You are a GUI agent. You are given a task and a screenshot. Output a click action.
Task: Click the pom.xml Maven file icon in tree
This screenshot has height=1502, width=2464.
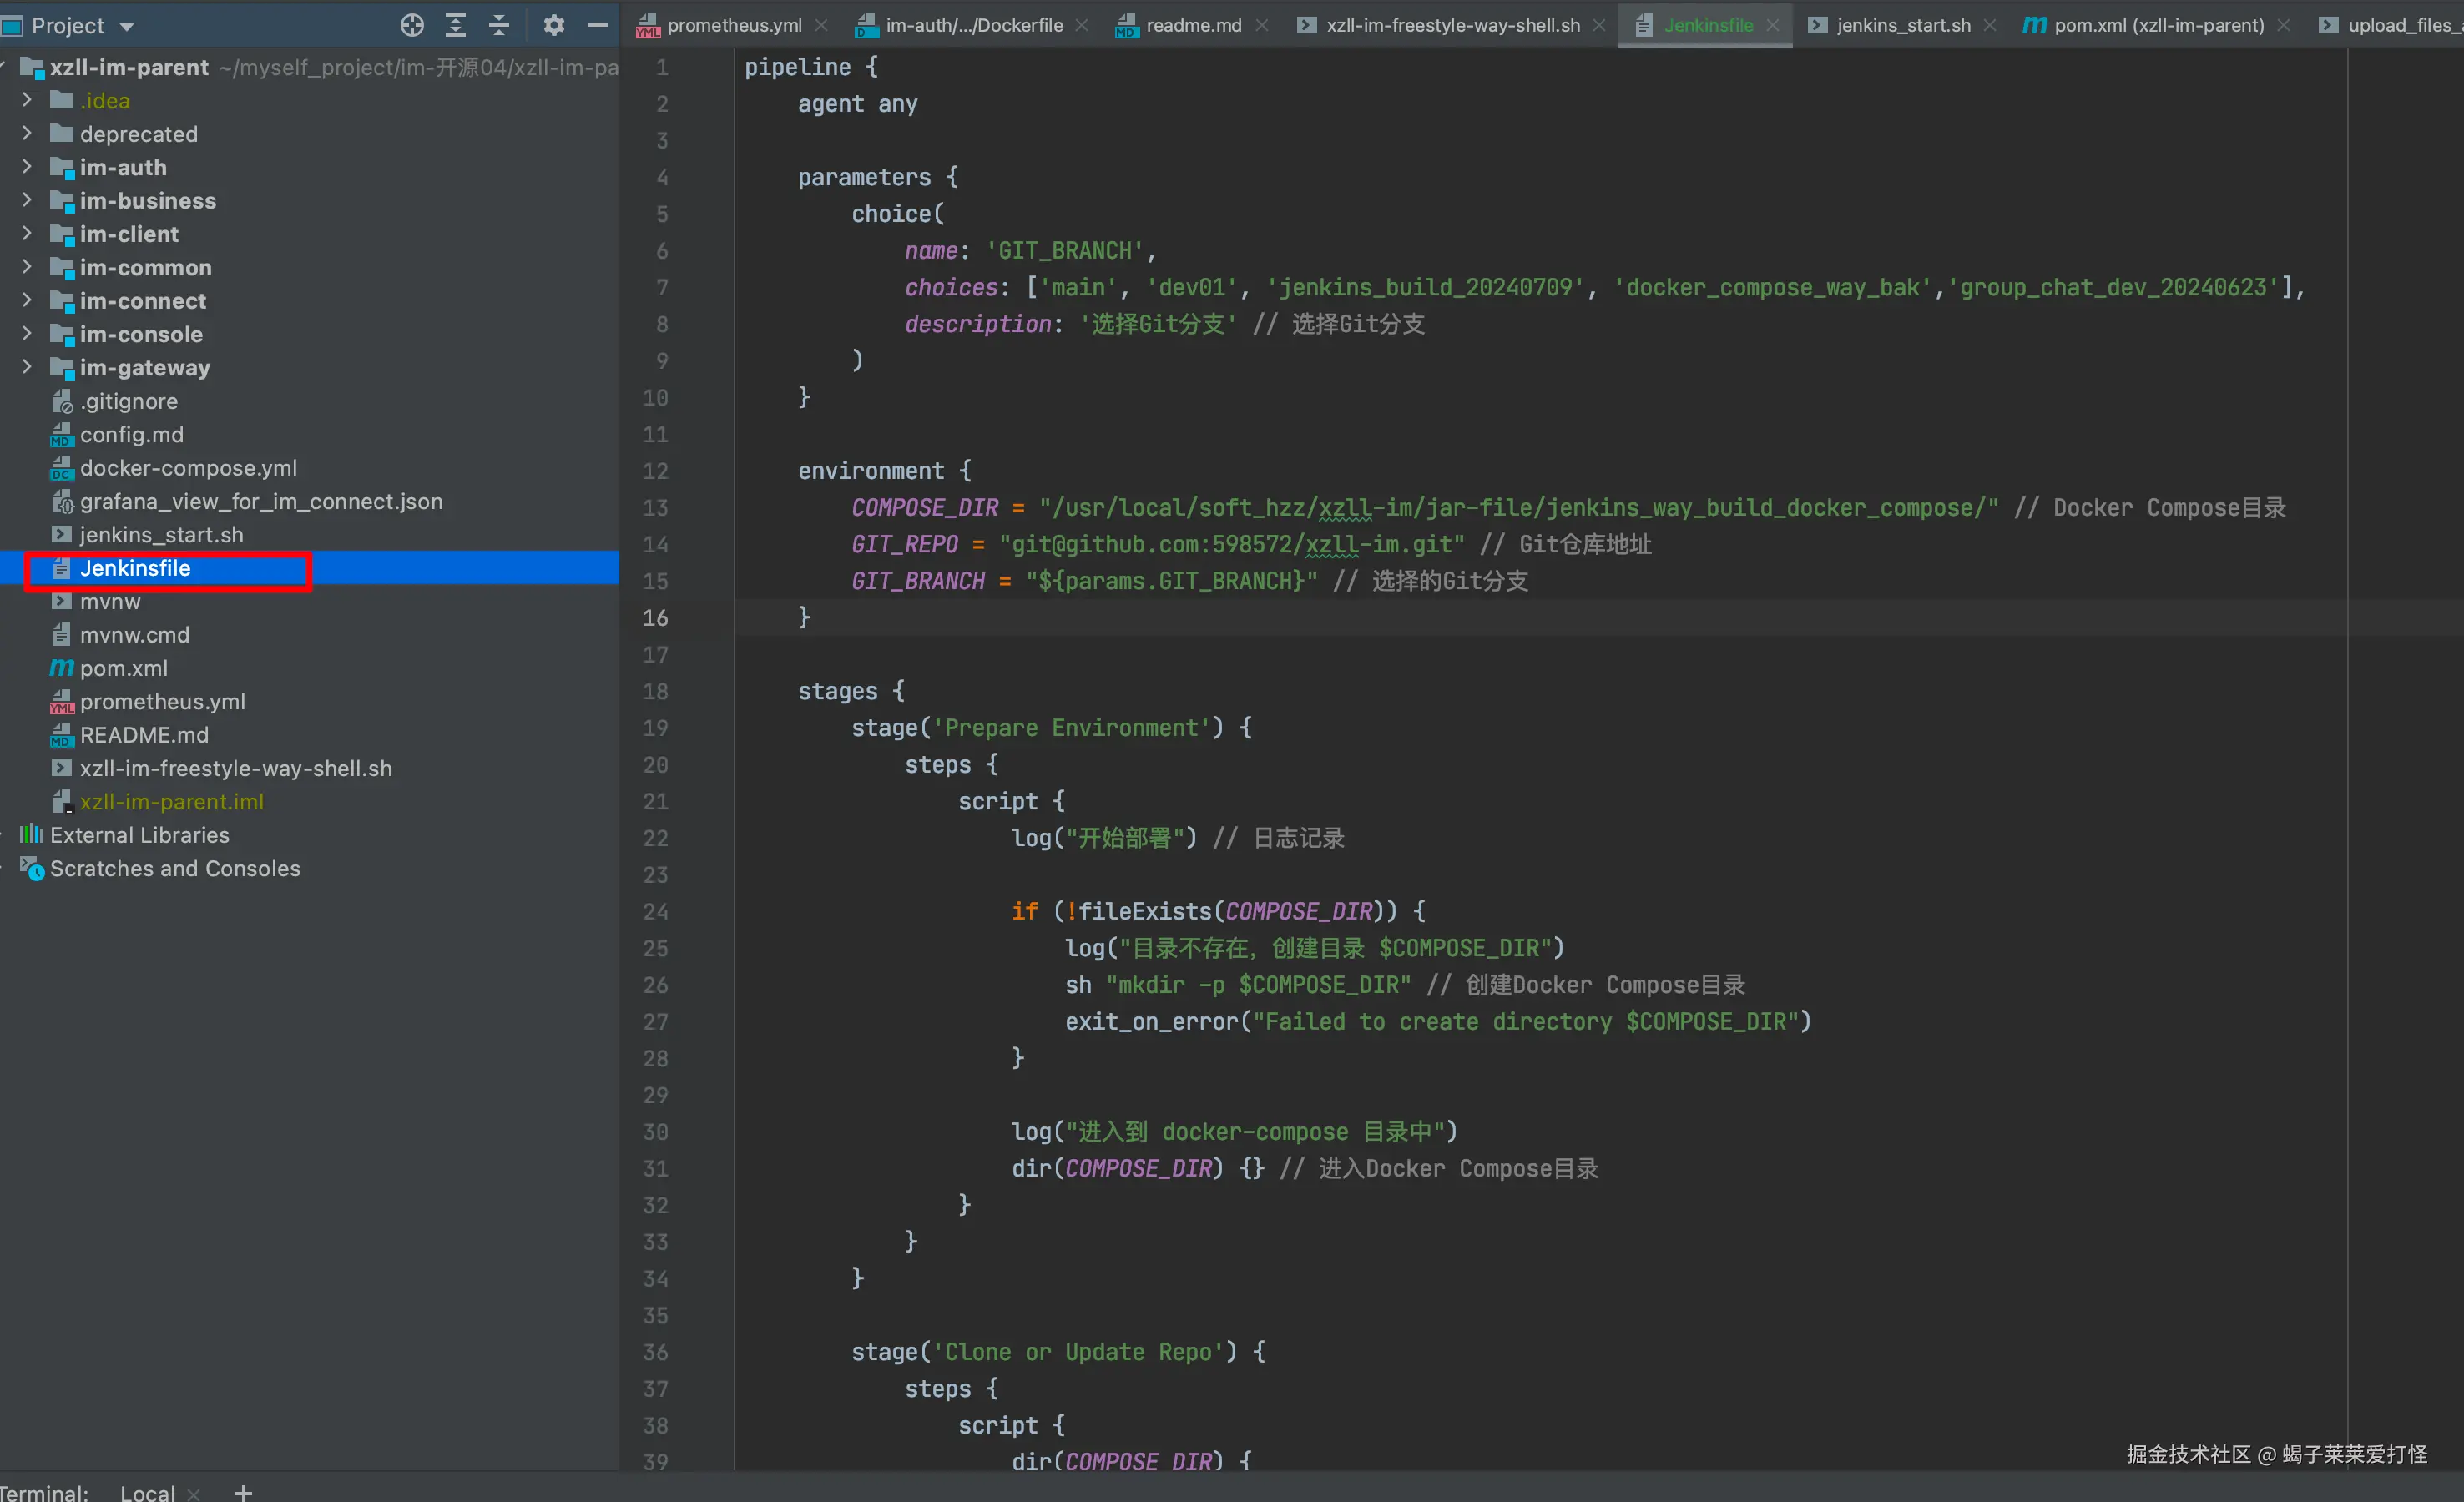point(62,668)
